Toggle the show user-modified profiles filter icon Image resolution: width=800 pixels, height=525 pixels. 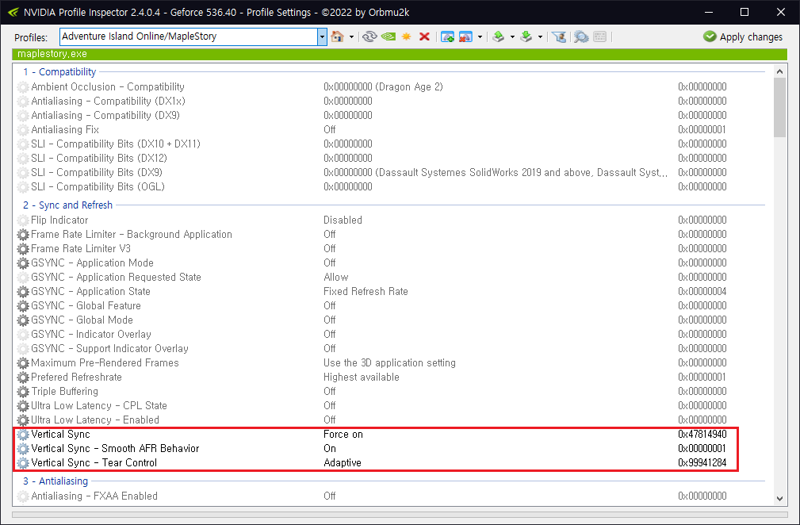(x=559, y=37)
